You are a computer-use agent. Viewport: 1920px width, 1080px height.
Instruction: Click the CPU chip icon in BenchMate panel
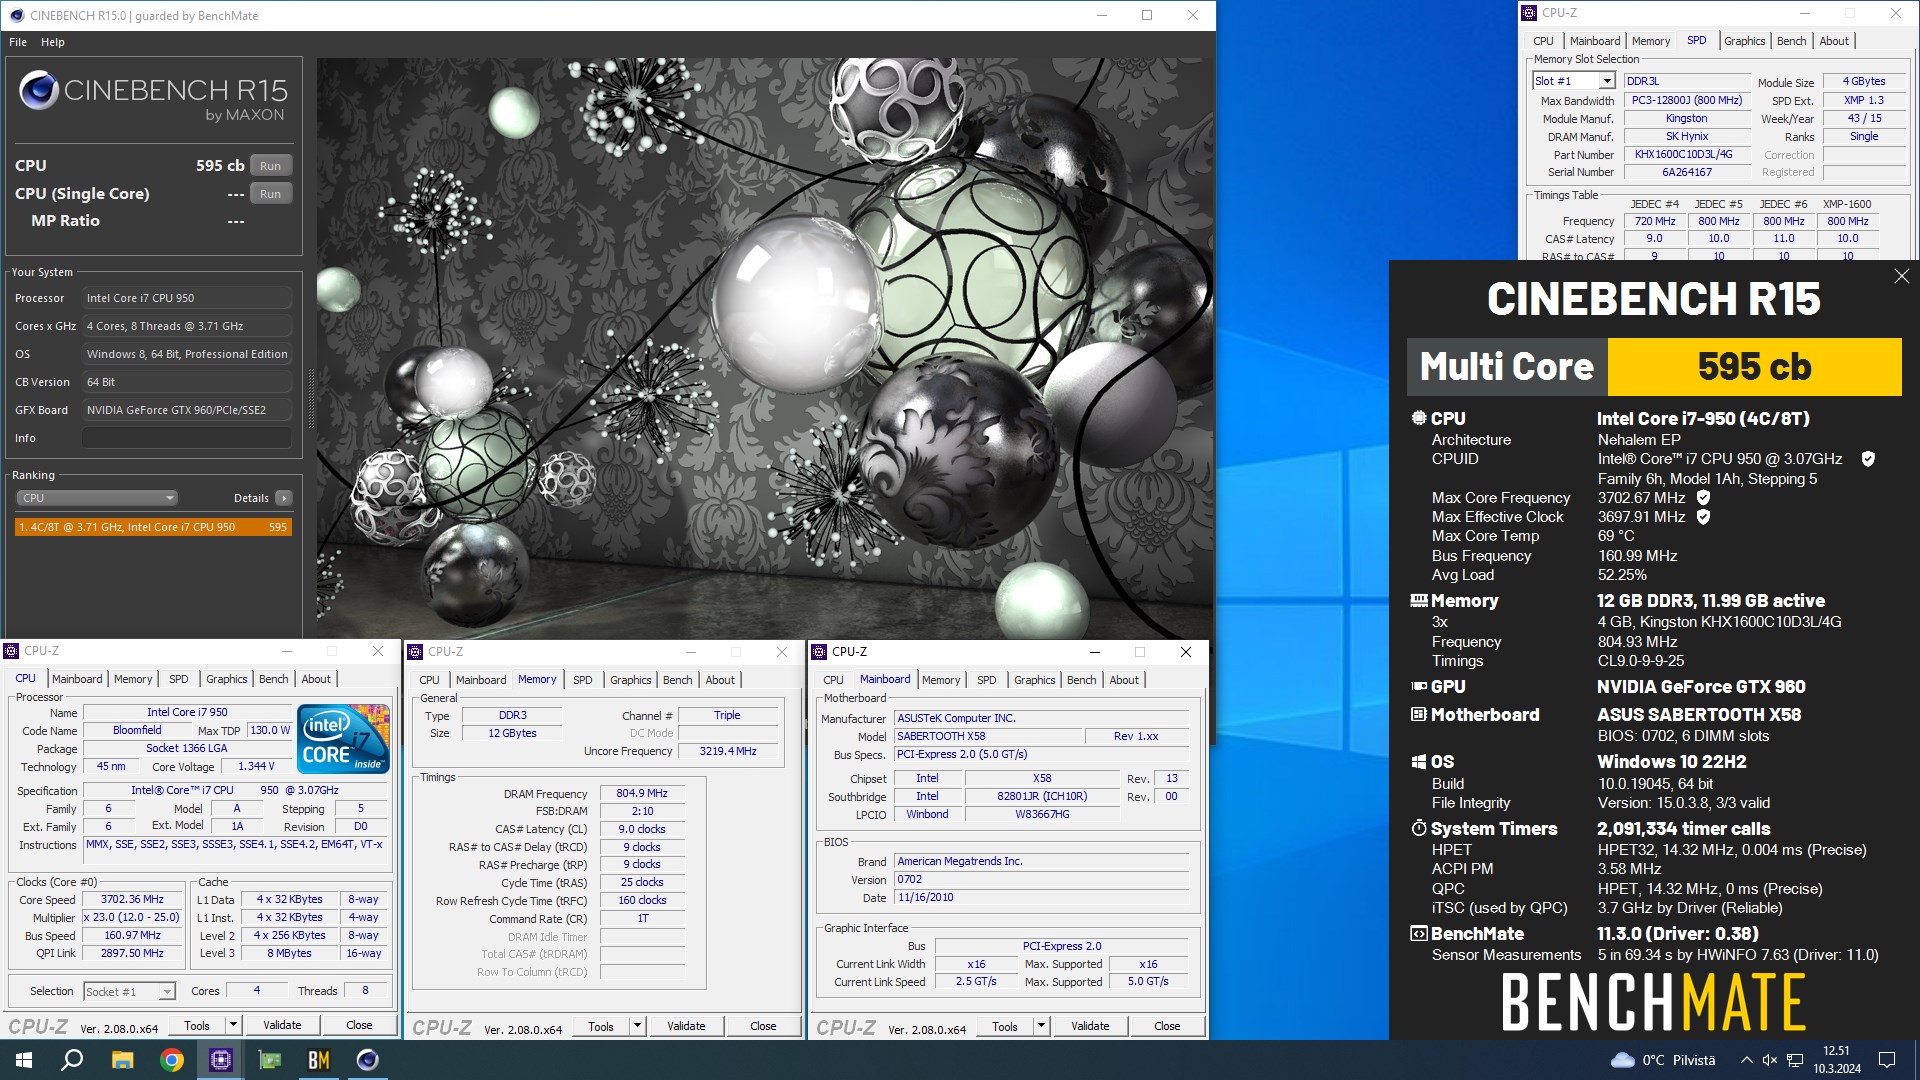(x=1418, y=418)
